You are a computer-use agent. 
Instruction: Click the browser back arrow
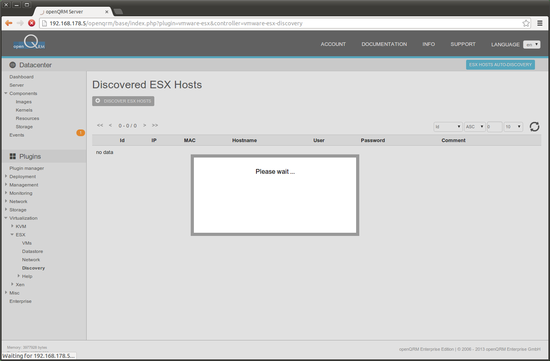(8, 23)
